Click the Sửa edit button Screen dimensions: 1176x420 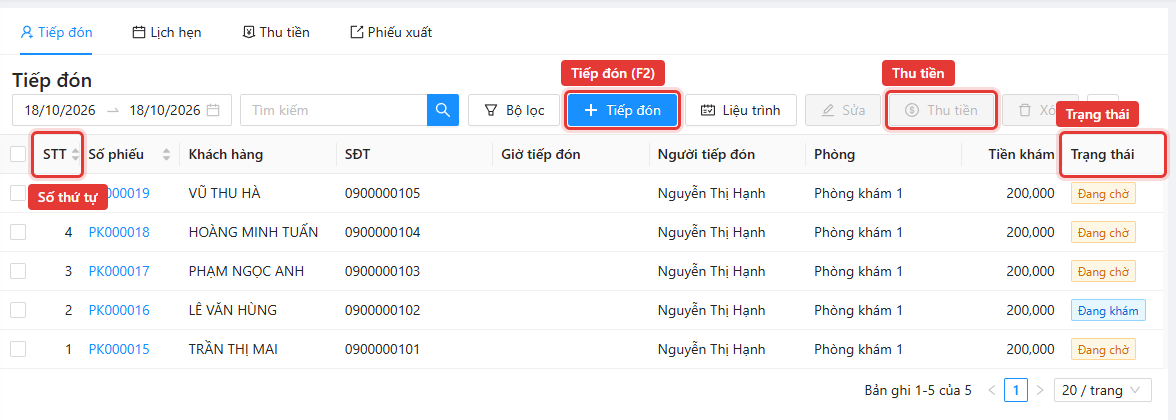[x=843, y=110]
